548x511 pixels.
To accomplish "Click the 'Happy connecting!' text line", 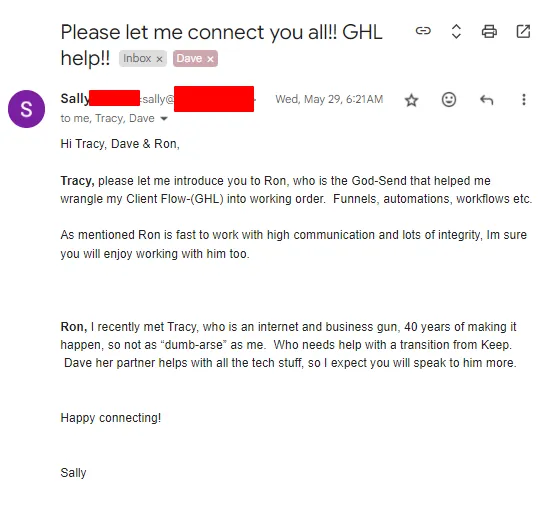I will pyautogui.click(x=110, y=418).
